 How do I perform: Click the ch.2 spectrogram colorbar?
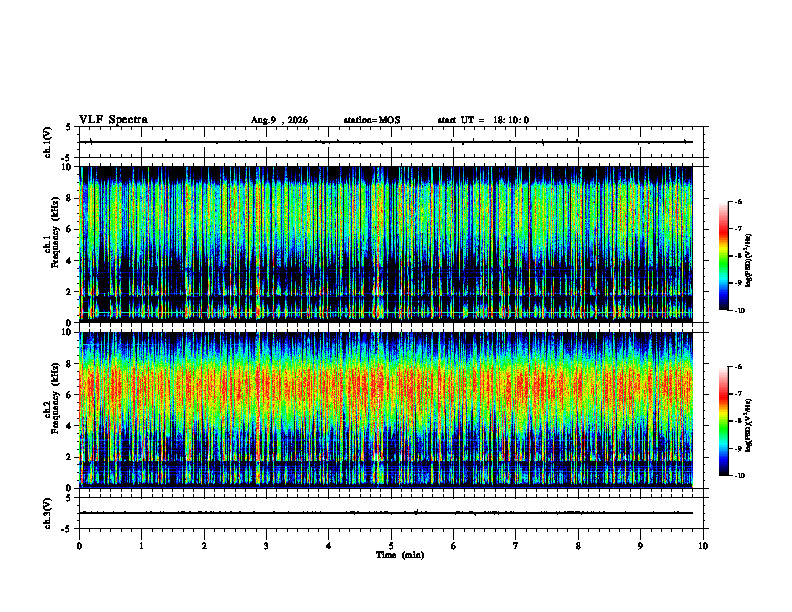point(723,421)
